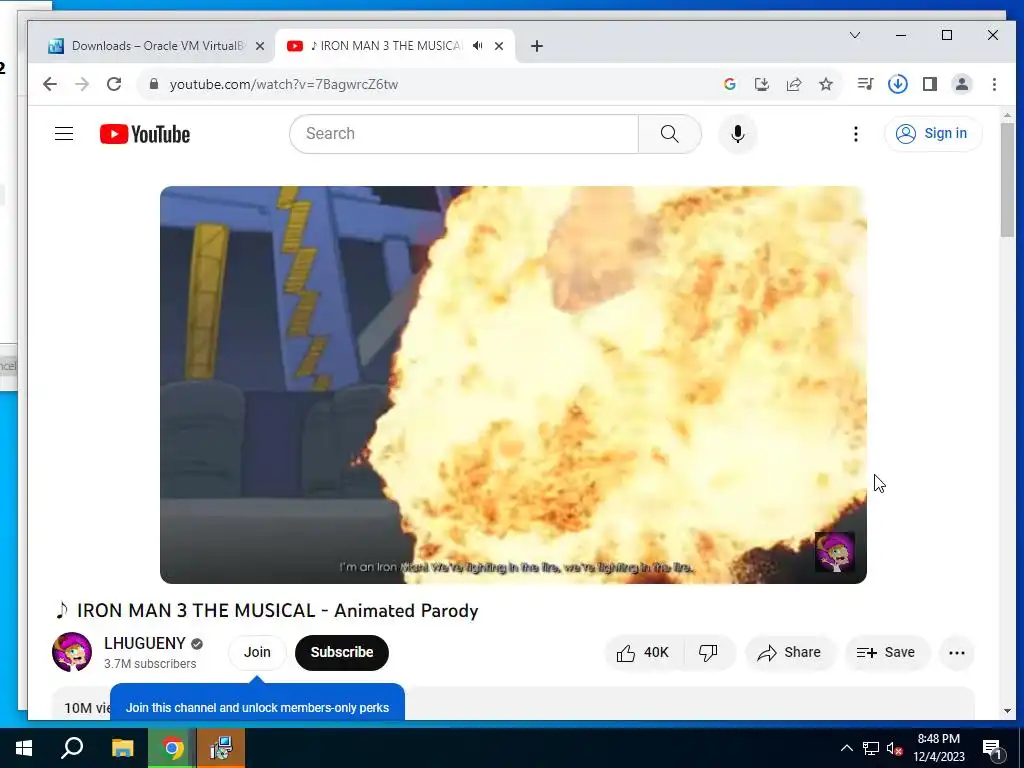Open the Windows Start menu
Screen dimensions: 1024x768
tap(24, 748)
